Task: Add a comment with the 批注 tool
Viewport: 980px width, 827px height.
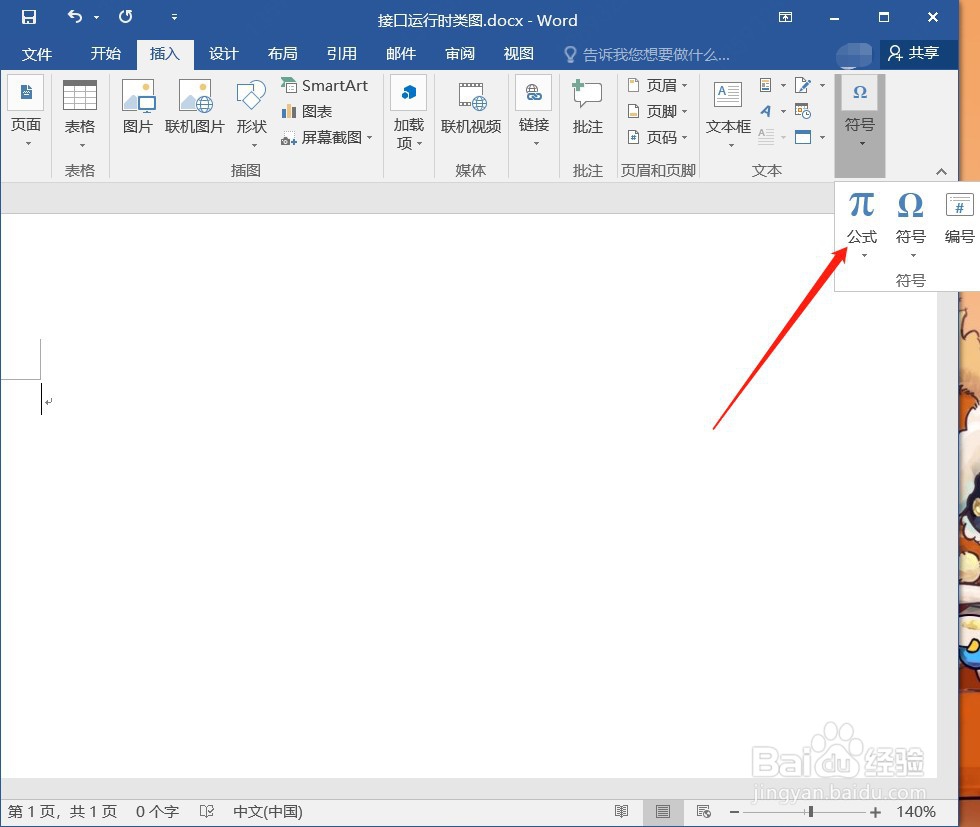Action: [x=586, y=110]
